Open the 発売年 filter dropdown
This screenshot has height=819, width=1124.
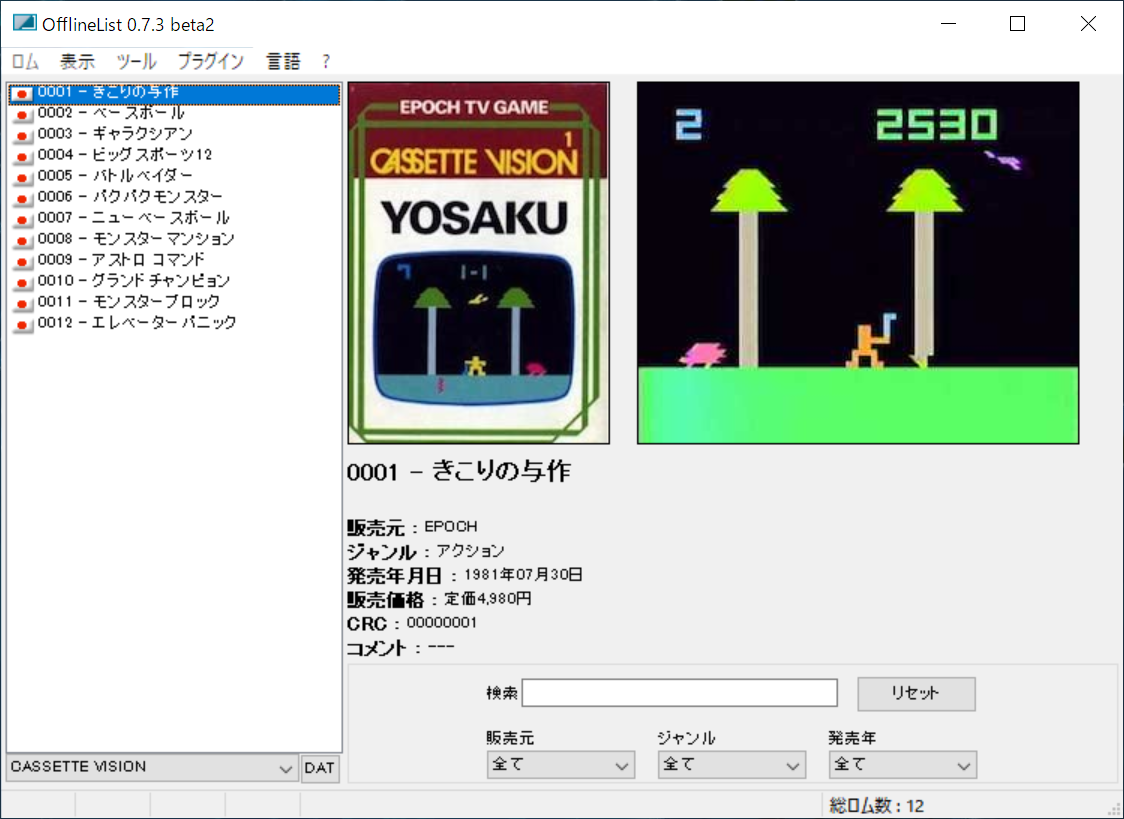click(x=902, y=765)
